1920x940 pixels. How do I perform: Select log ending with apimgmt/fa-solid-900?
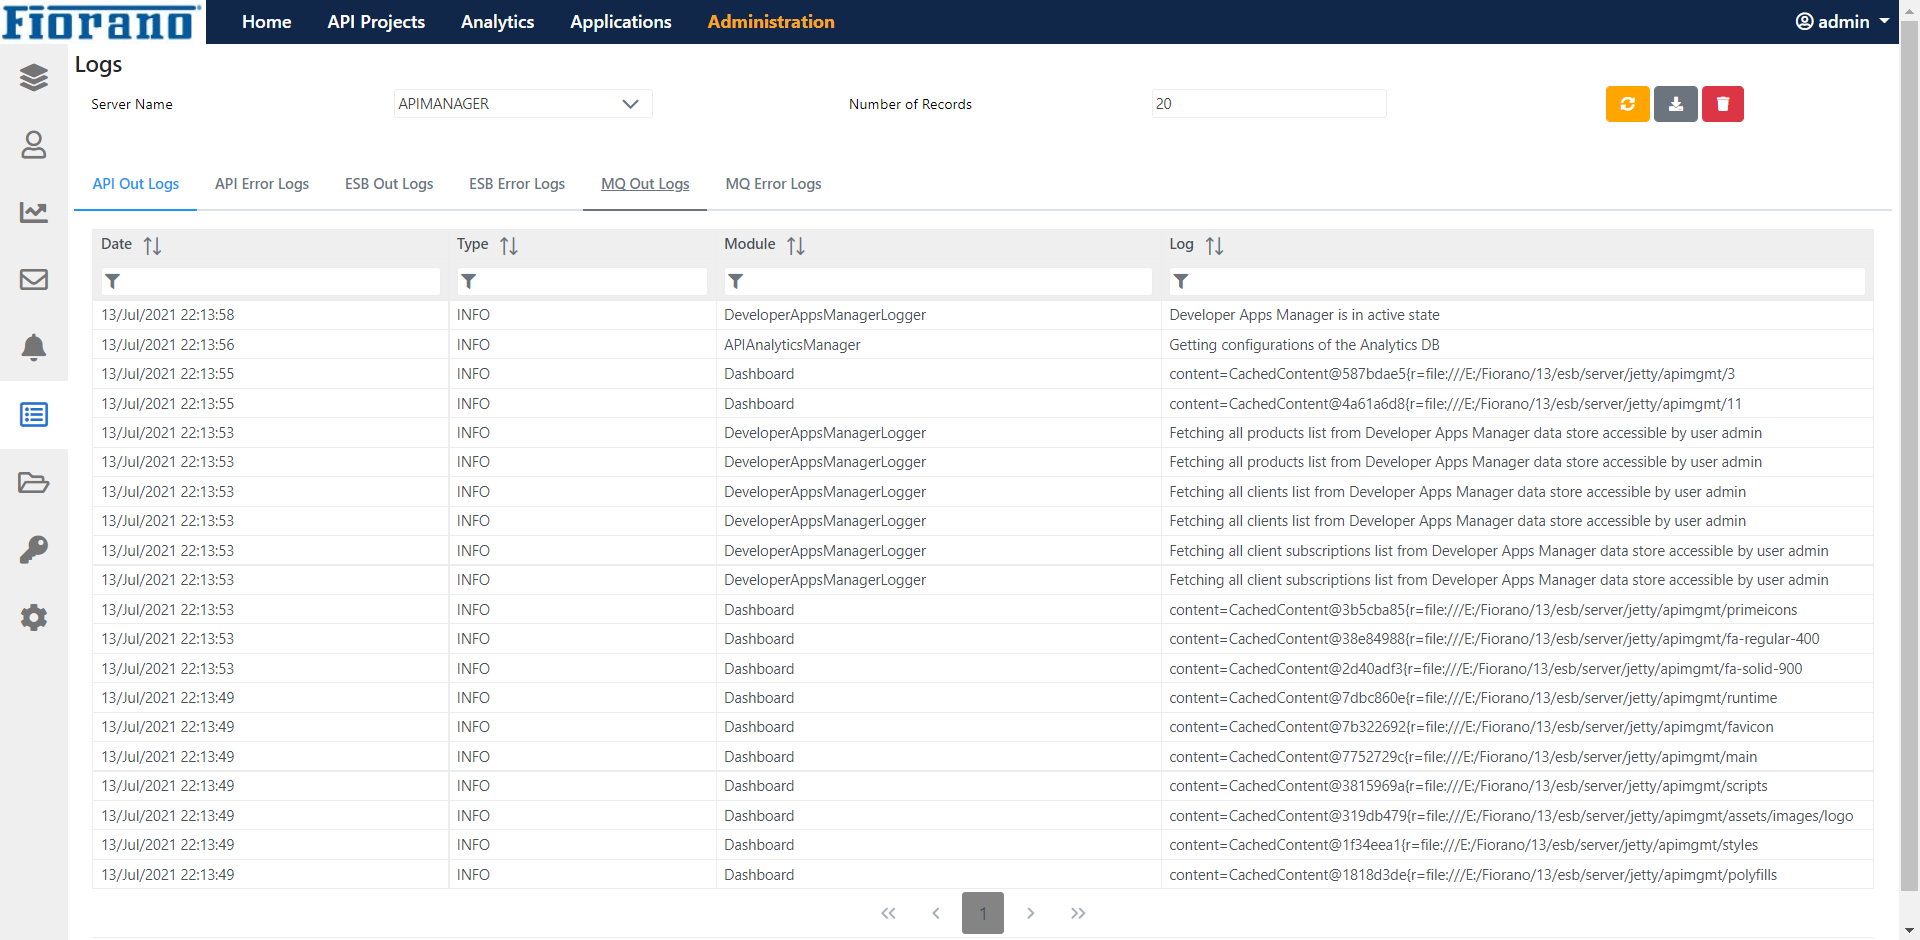1486,669
